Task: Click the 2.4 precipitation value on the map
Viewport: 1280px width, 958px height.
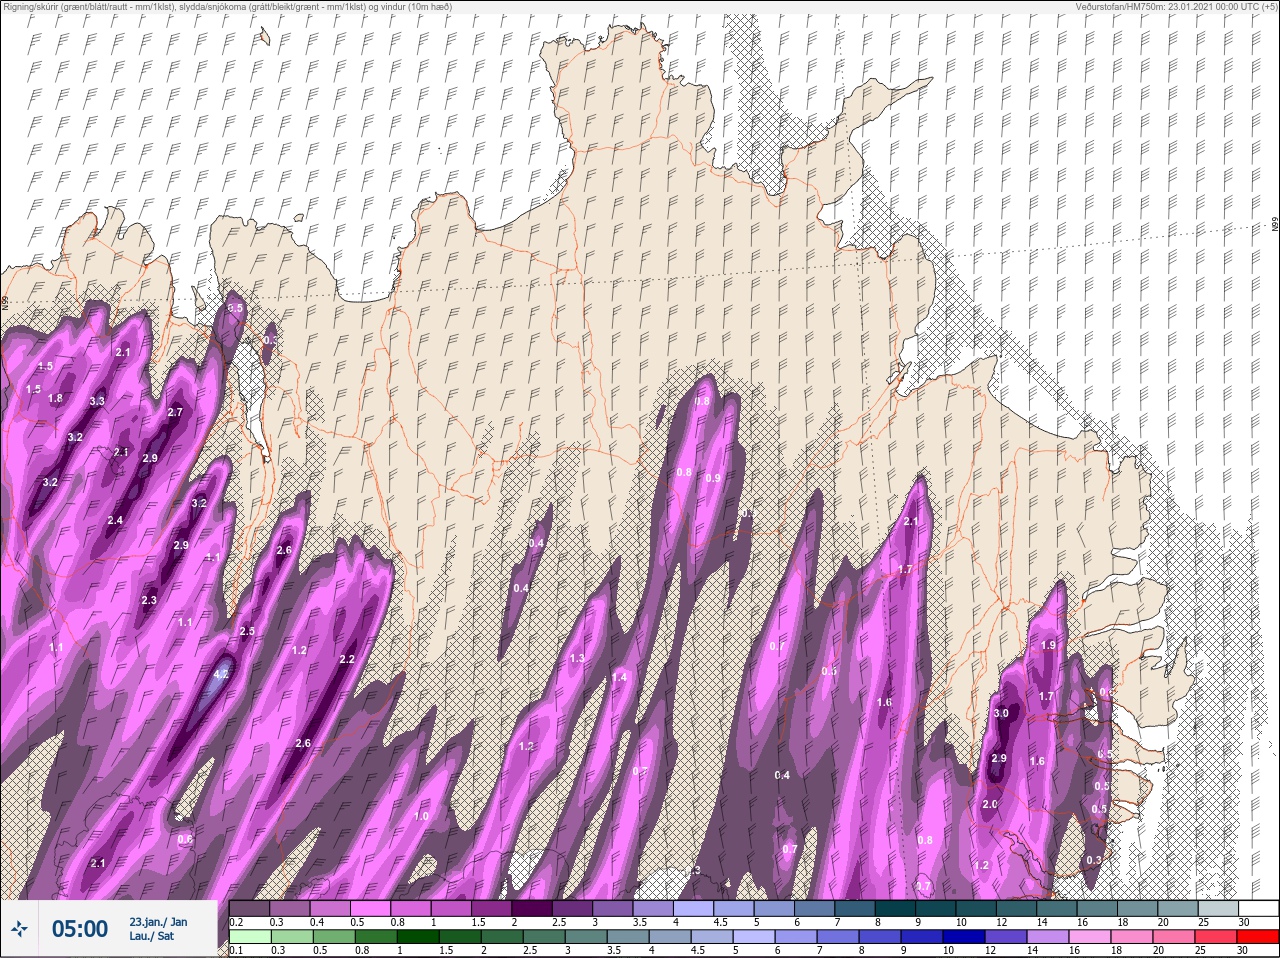Action: (x=115, y=520)
